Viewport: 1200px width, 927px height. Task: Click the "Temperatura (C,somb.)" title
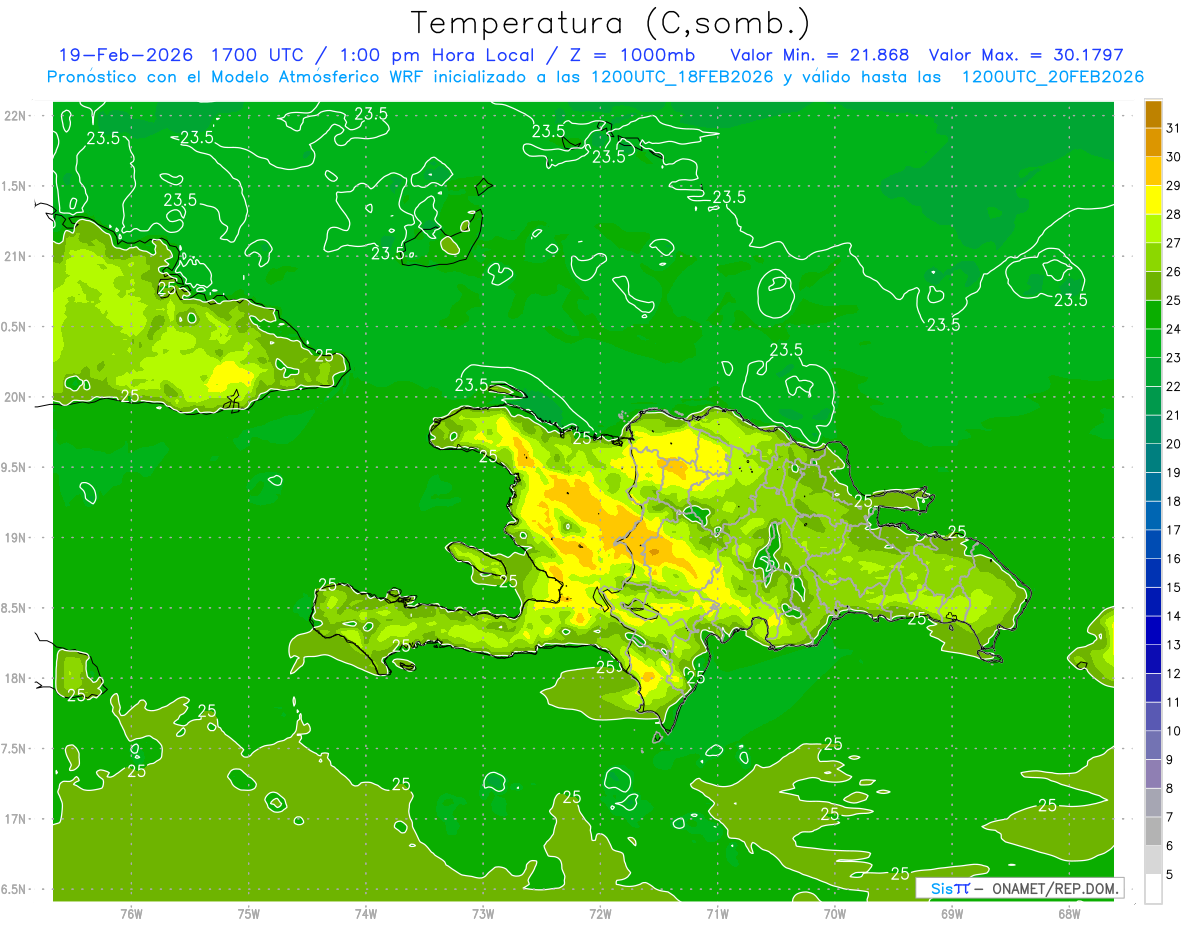611,23
